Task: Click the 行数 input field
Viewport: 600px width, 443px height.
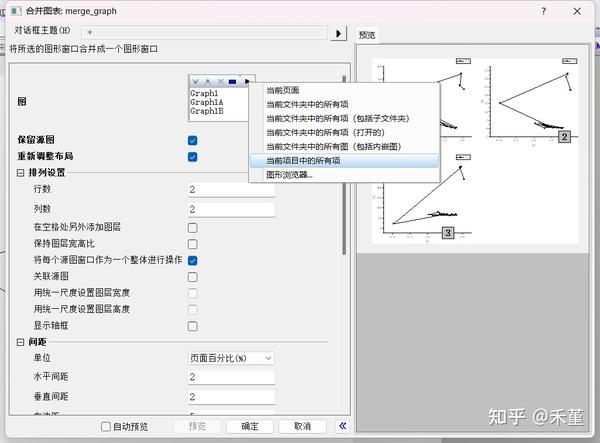Action: [x=231, y=190]
